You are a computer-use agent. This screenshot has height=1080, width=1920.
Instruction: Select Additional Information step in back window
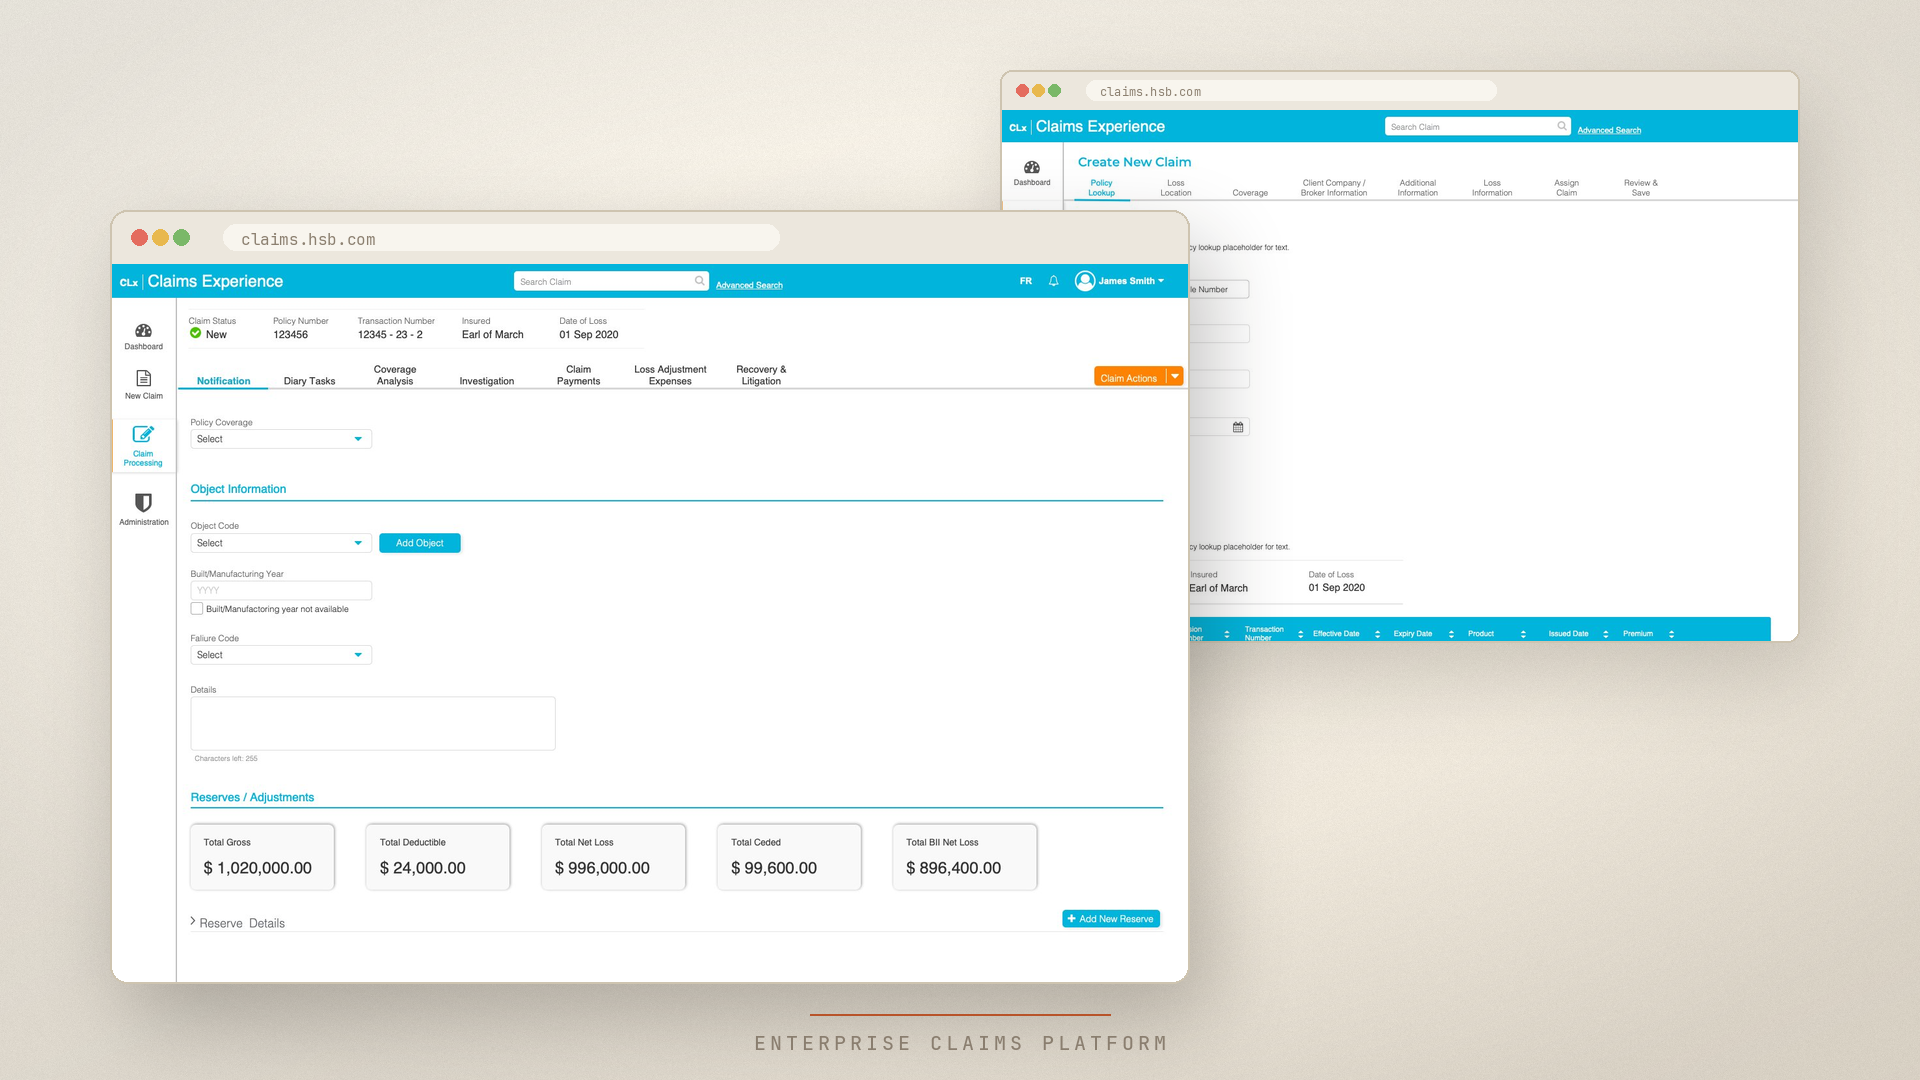click(x=1417, y=188)
